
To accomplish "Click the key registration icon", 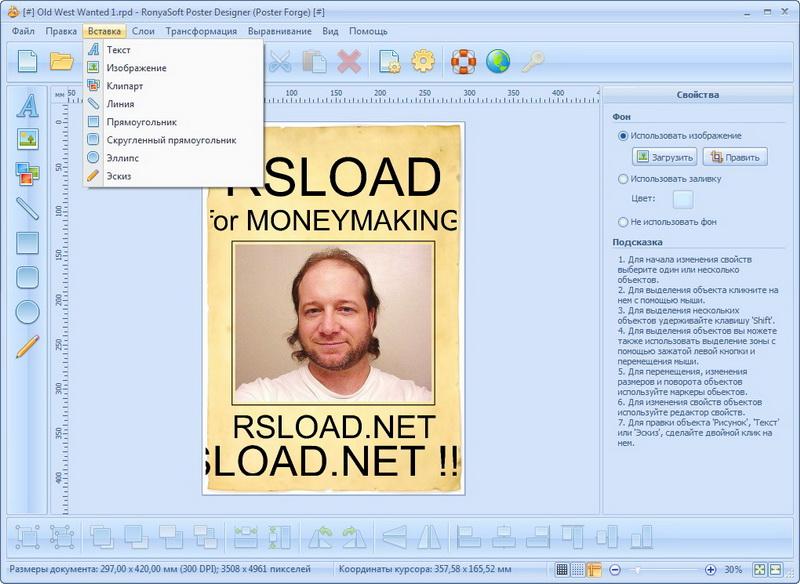I will pos(533,61).
